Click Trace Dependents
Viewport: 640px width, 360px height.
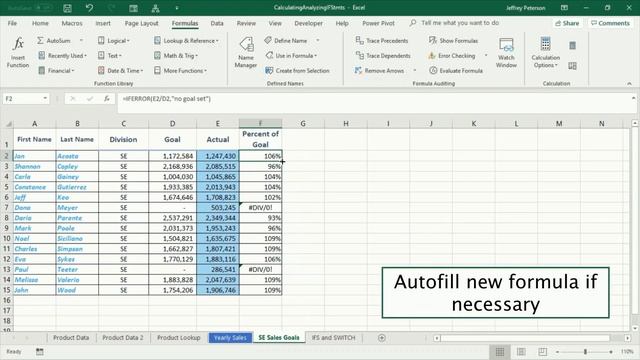click(383, 56)
